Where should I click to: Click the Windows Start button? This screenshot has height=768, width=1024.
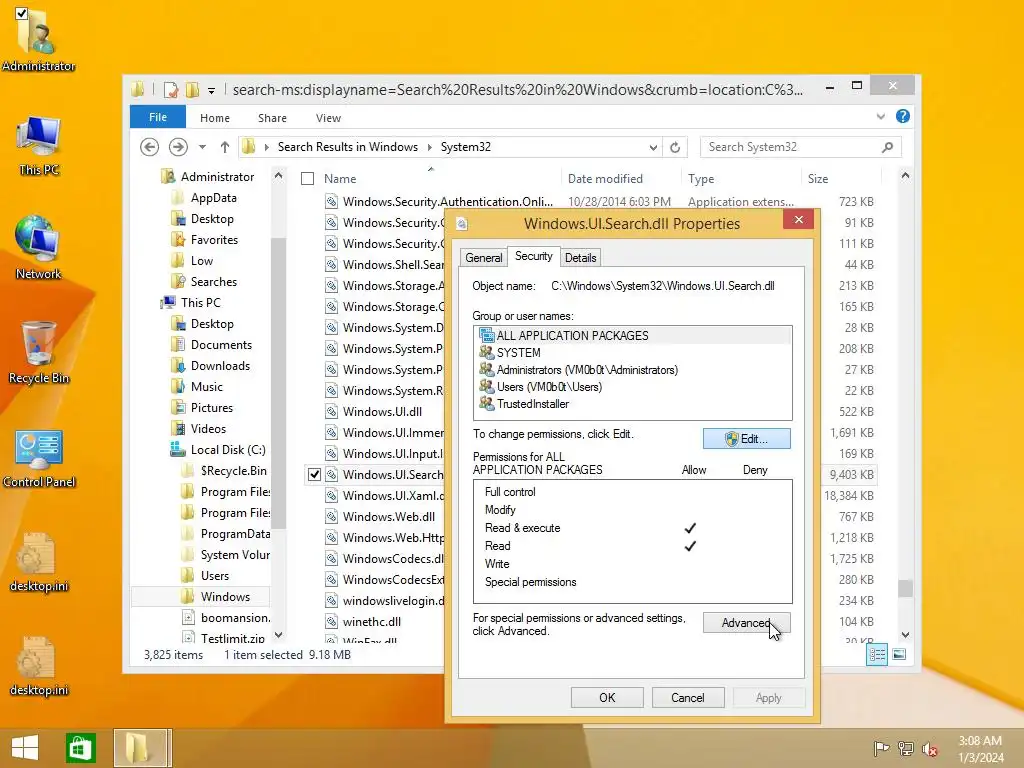click(x=25, y=748)
